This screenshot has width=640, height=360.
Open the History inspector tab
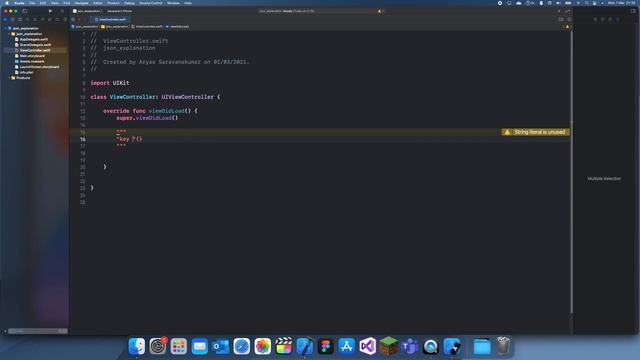click(x=603, y=19)
